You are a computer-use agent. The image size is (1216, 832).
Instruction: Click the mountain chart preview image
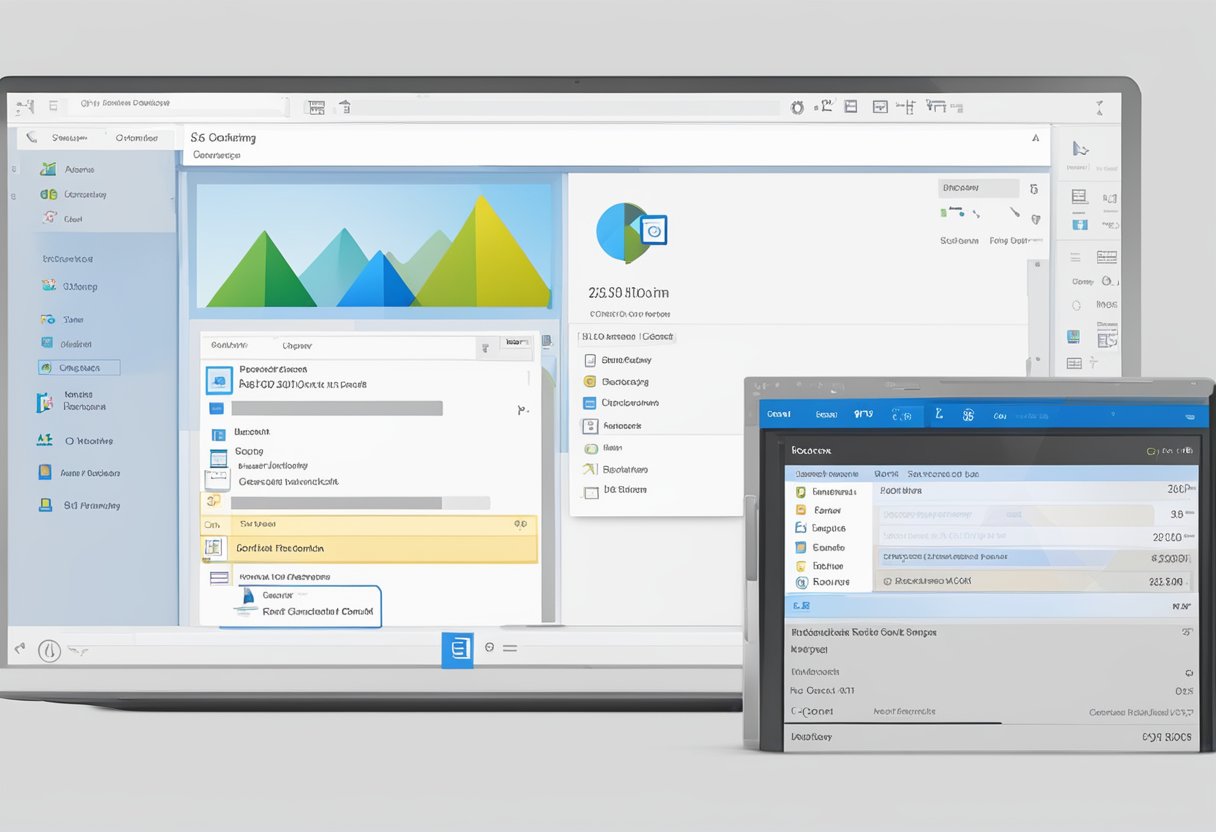click(374, 245)
